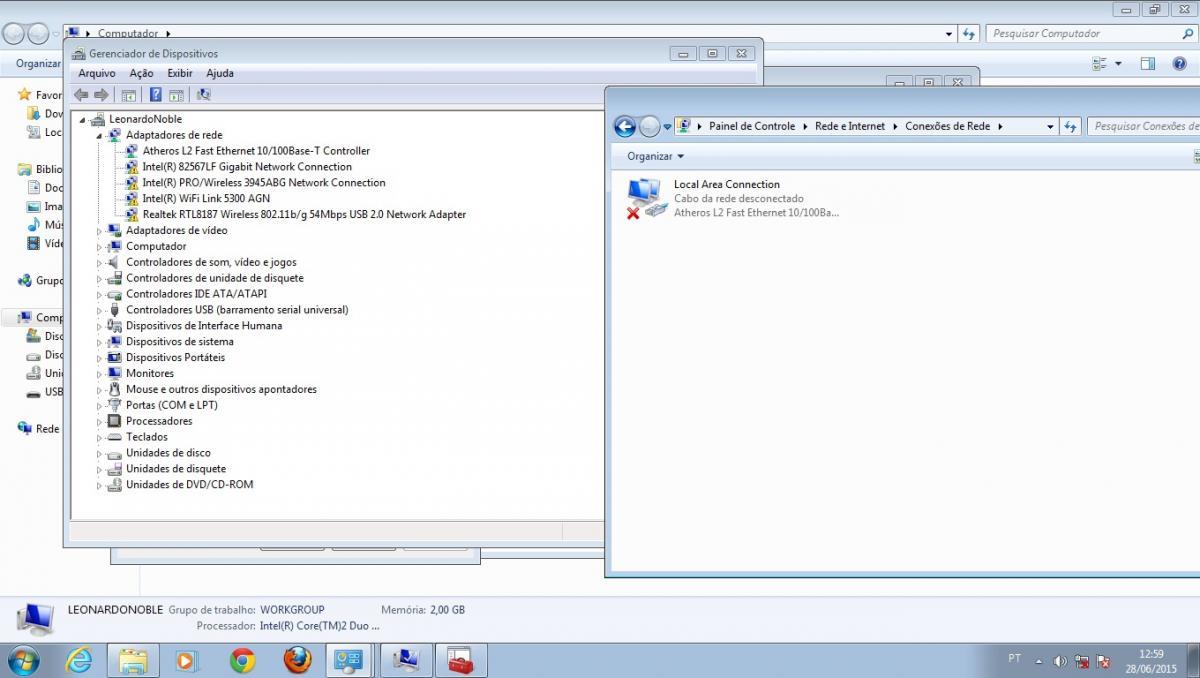Select Intel 82567LF Gigabit device warning icon
This screenshot has height=678, width=1200.
tap(132, 167)
